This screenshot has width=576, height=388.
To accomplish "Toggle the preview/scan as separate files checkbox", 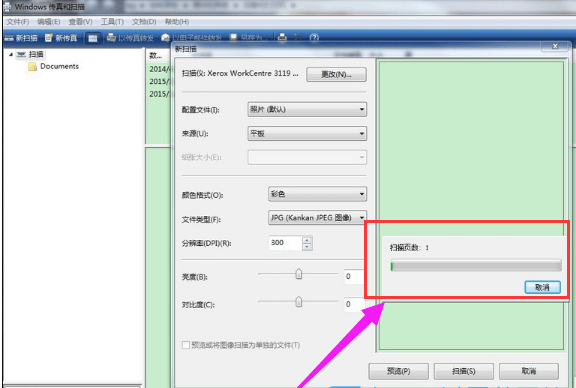I will [x=186, y=345].
